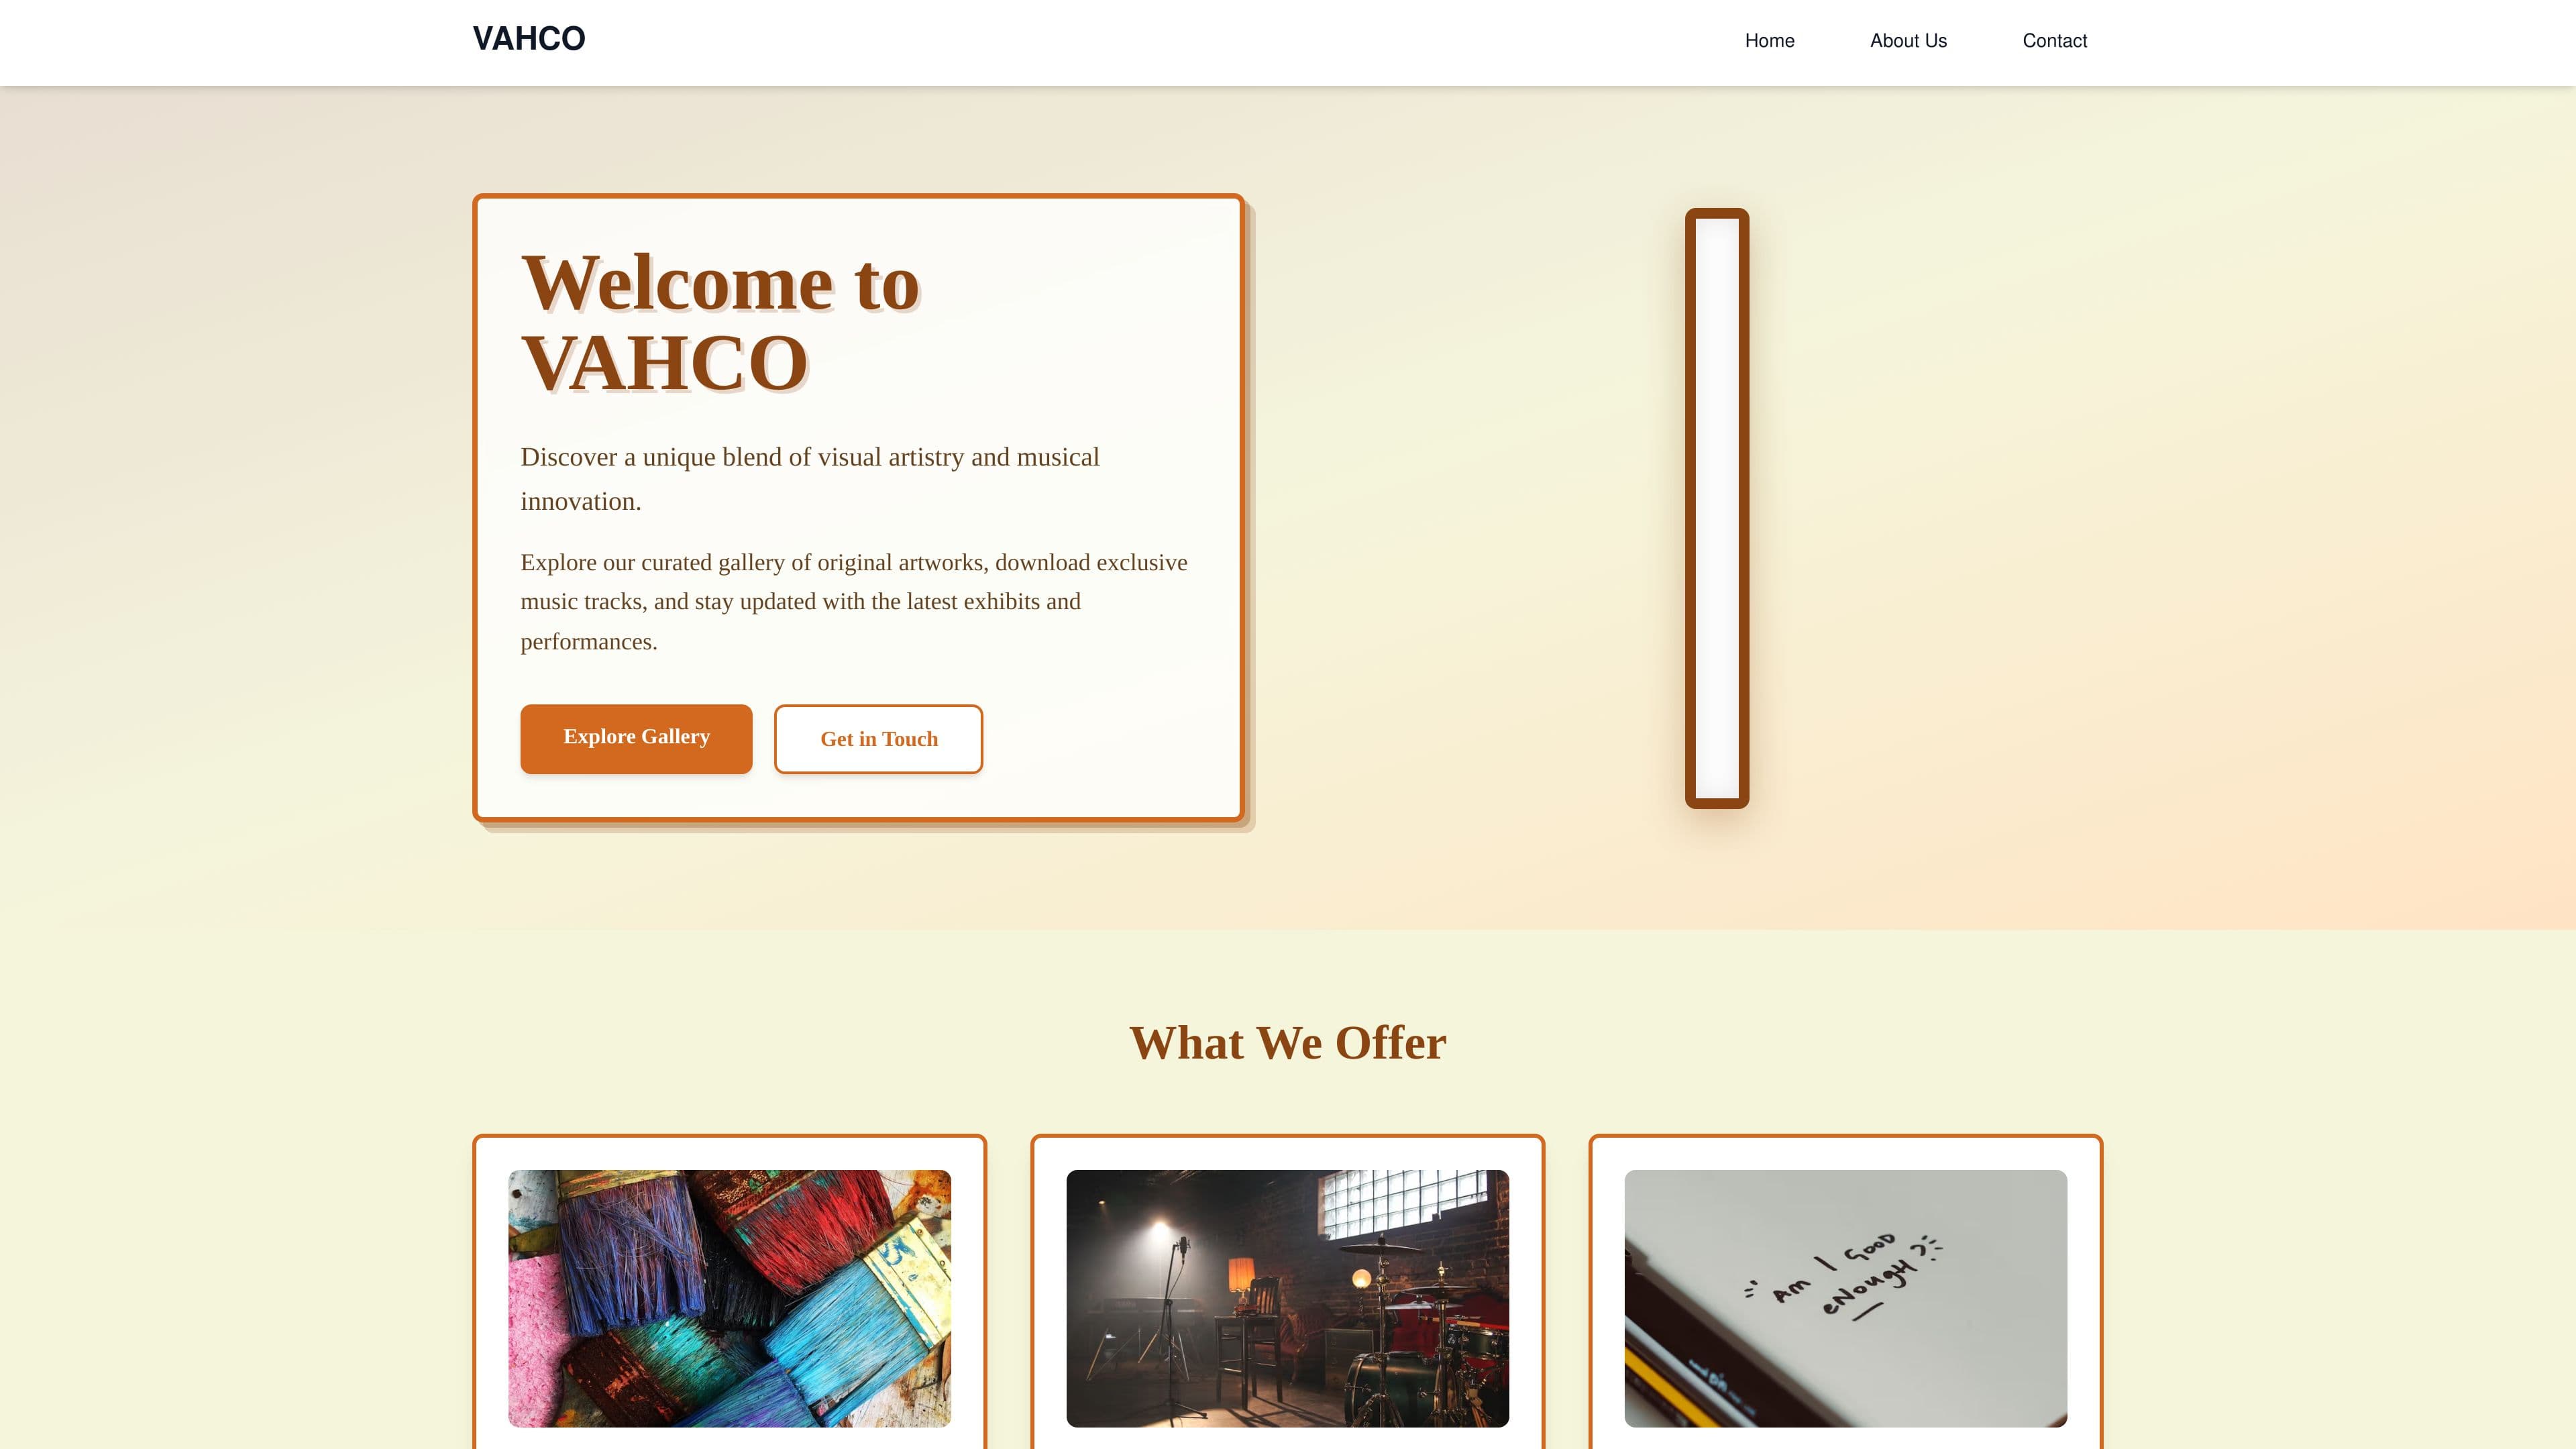The width and height of the screenshot is (2576, 1449).
Task: Click the What We Offer heading
Action: click(1287, 1043)
